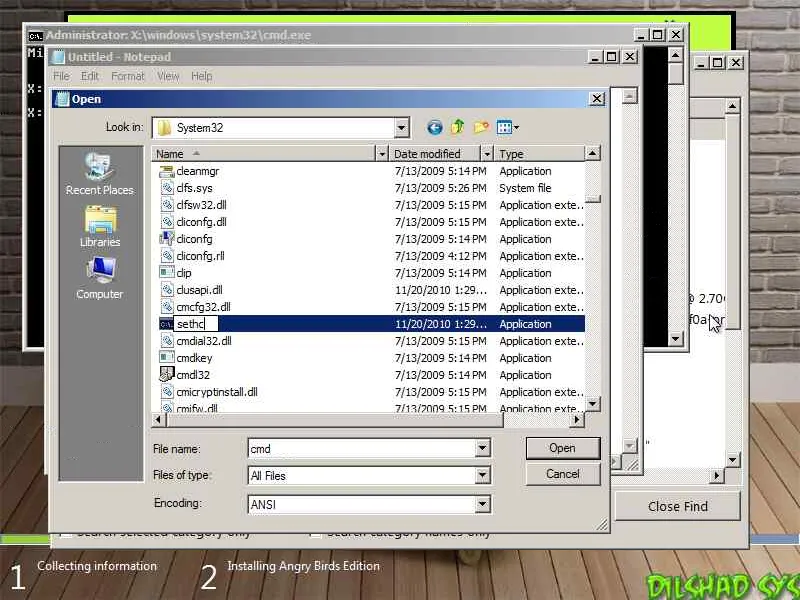Click the Cancel button in dialog
The height and width of the screenshot is (600, 800).
pos(563,474)
